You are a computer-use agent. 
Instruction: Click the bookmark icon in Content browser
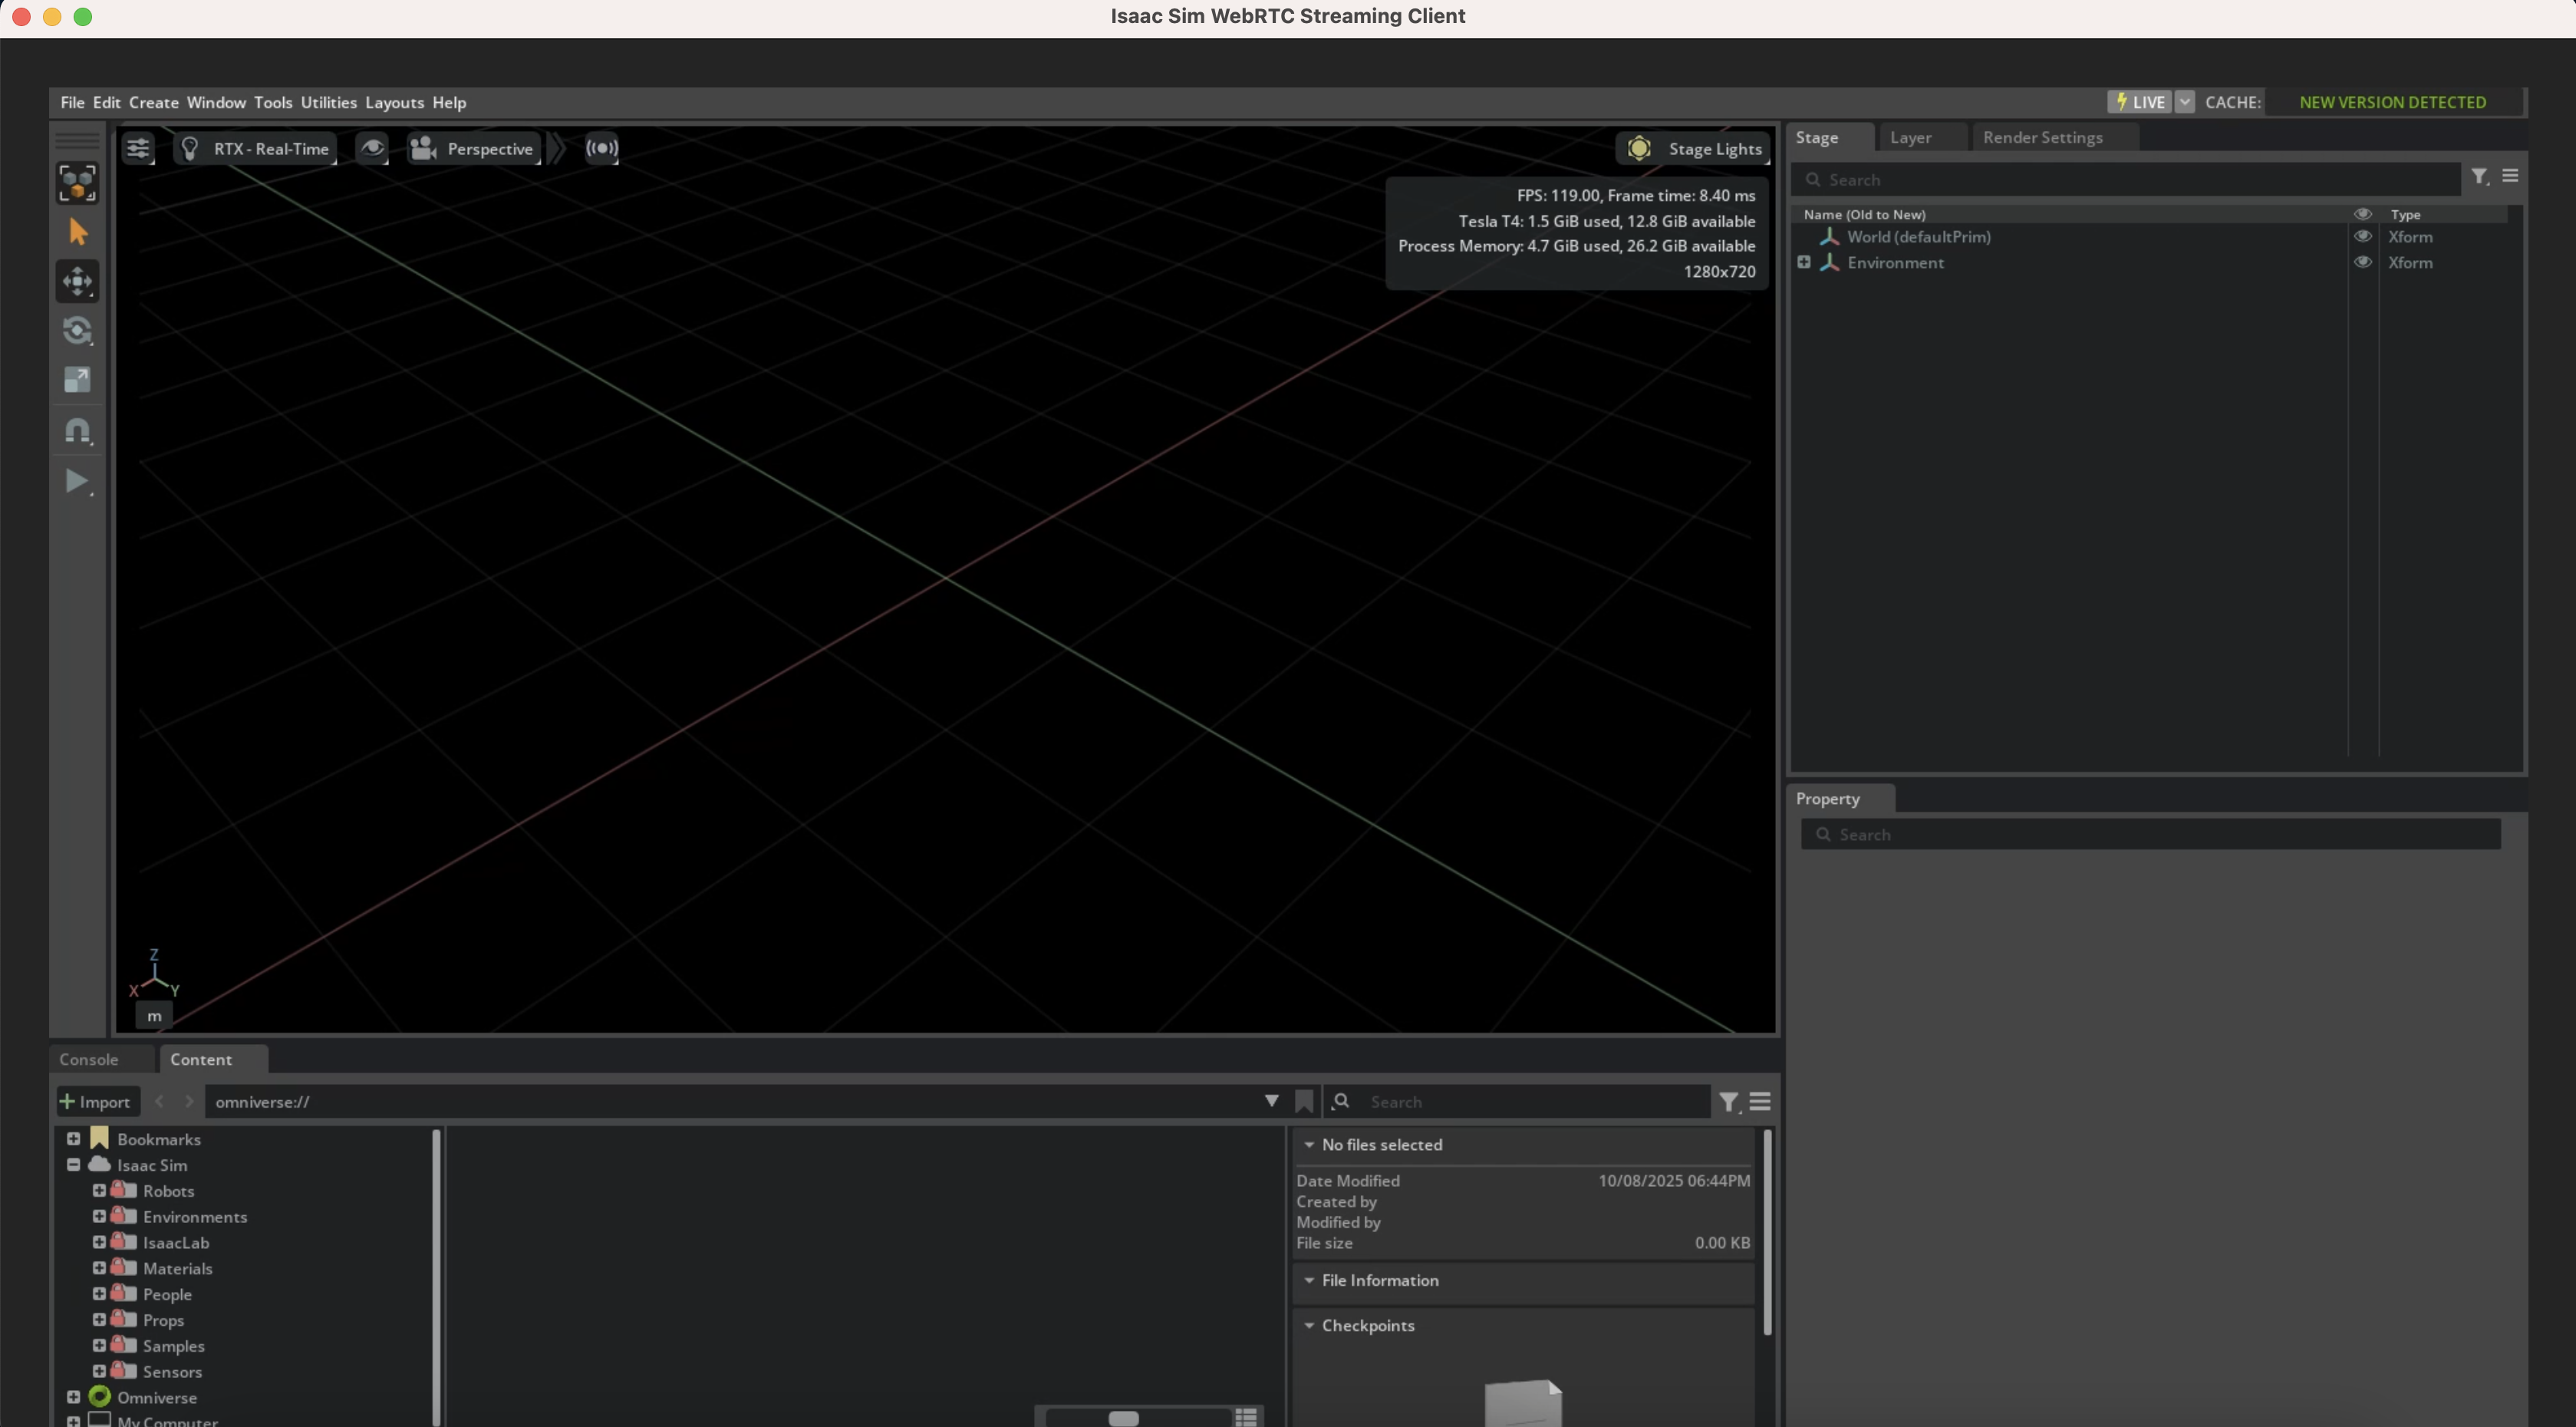1304,1101
